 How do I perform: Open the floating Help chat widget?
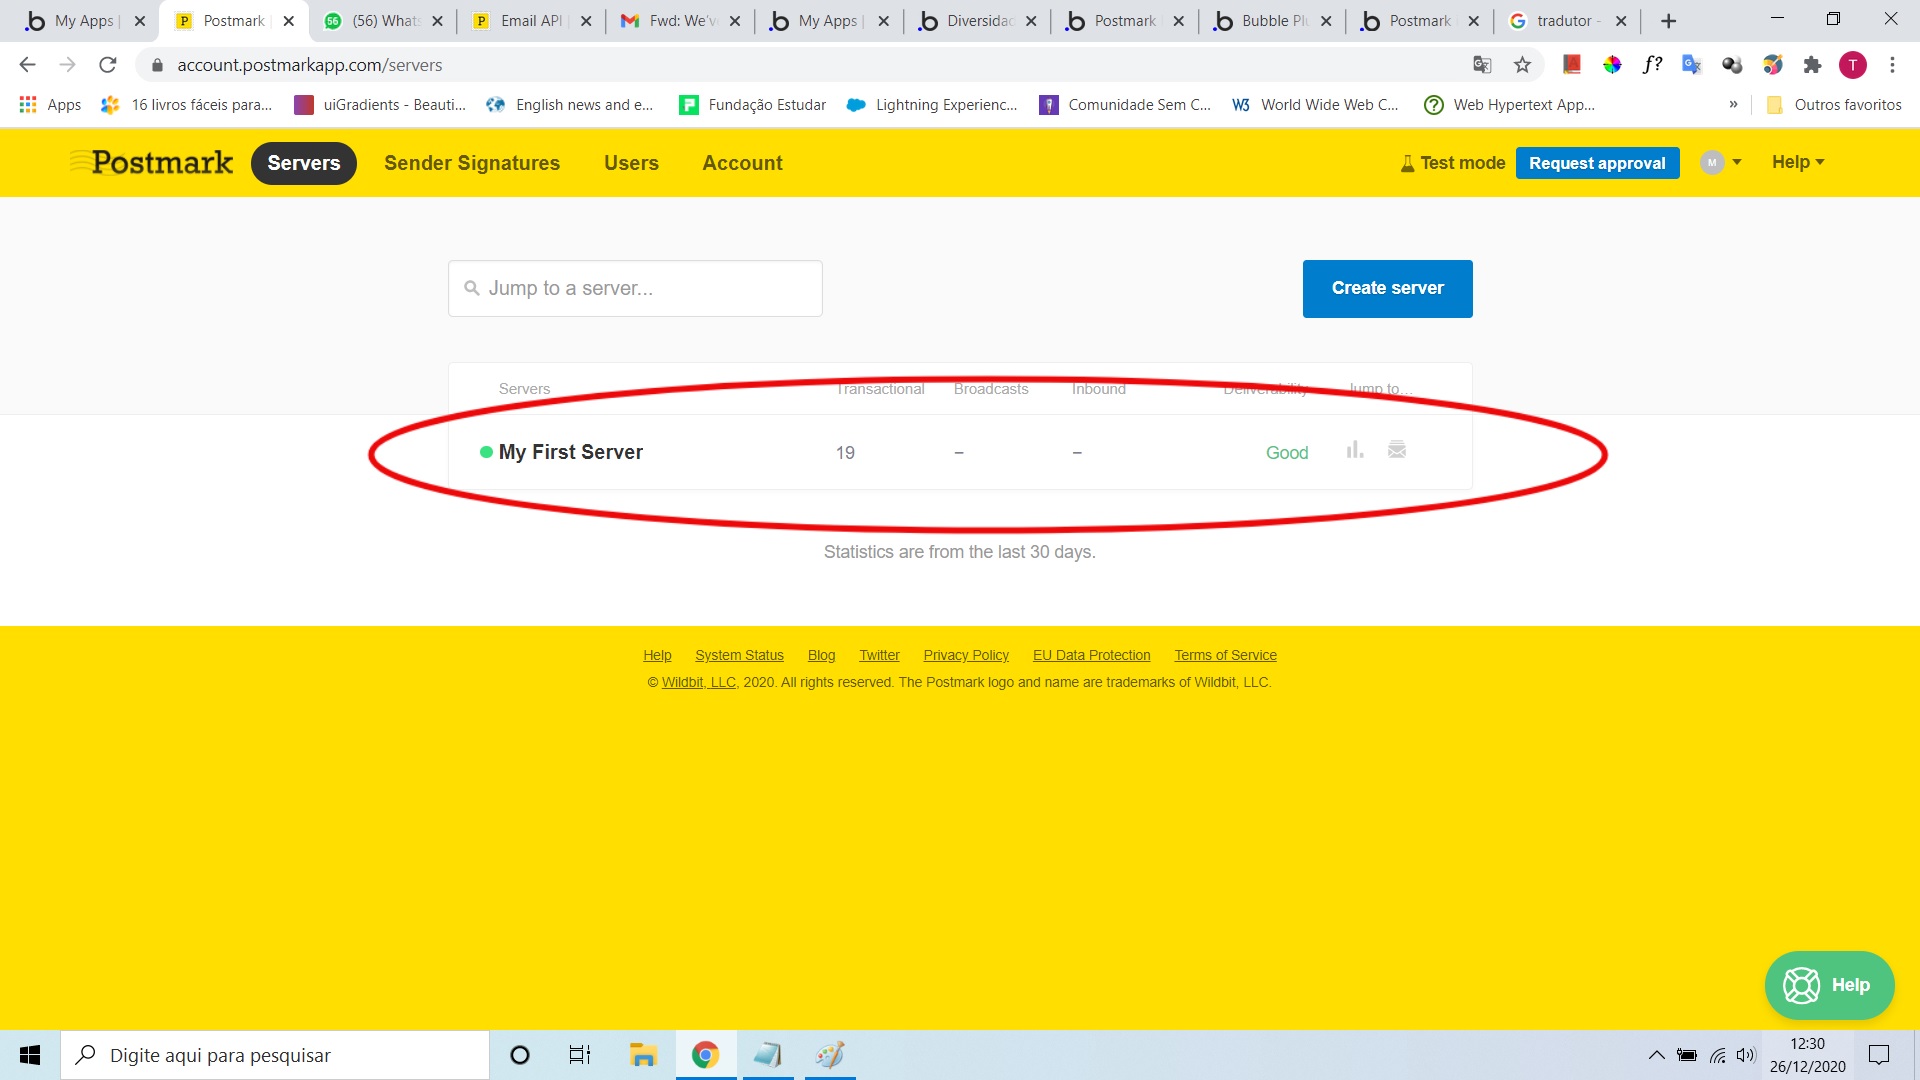[x=1829, y=985]
